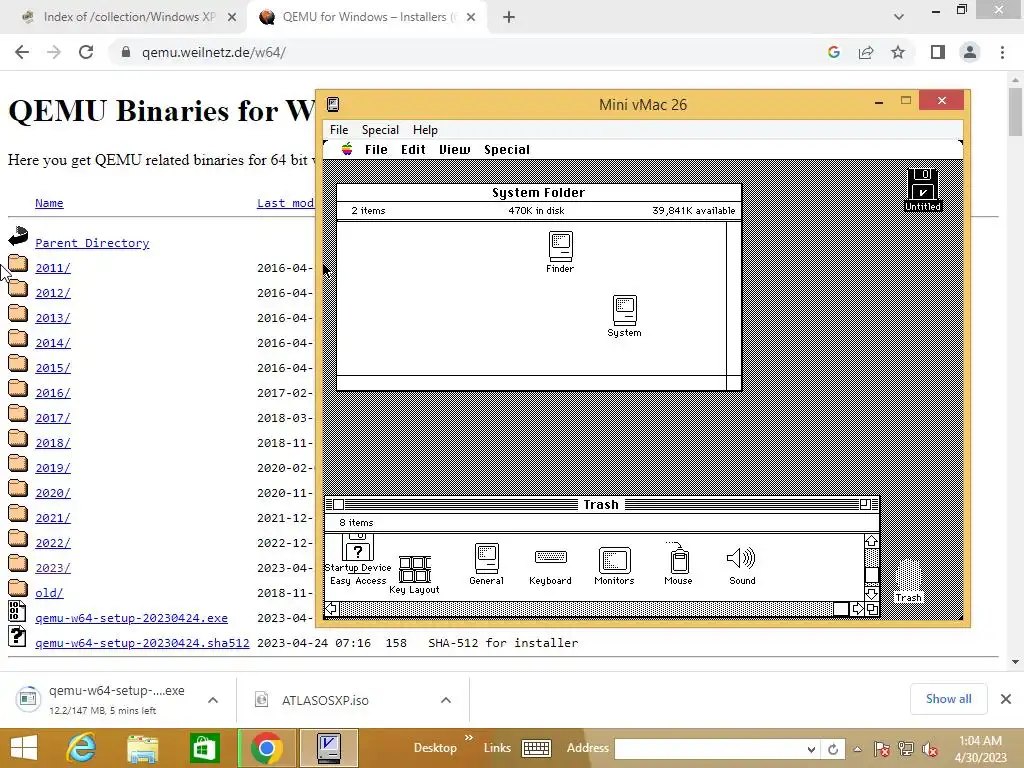Open the Macintosh View menu
Viewport: 1024px width, 768px height.
point(455,150)
